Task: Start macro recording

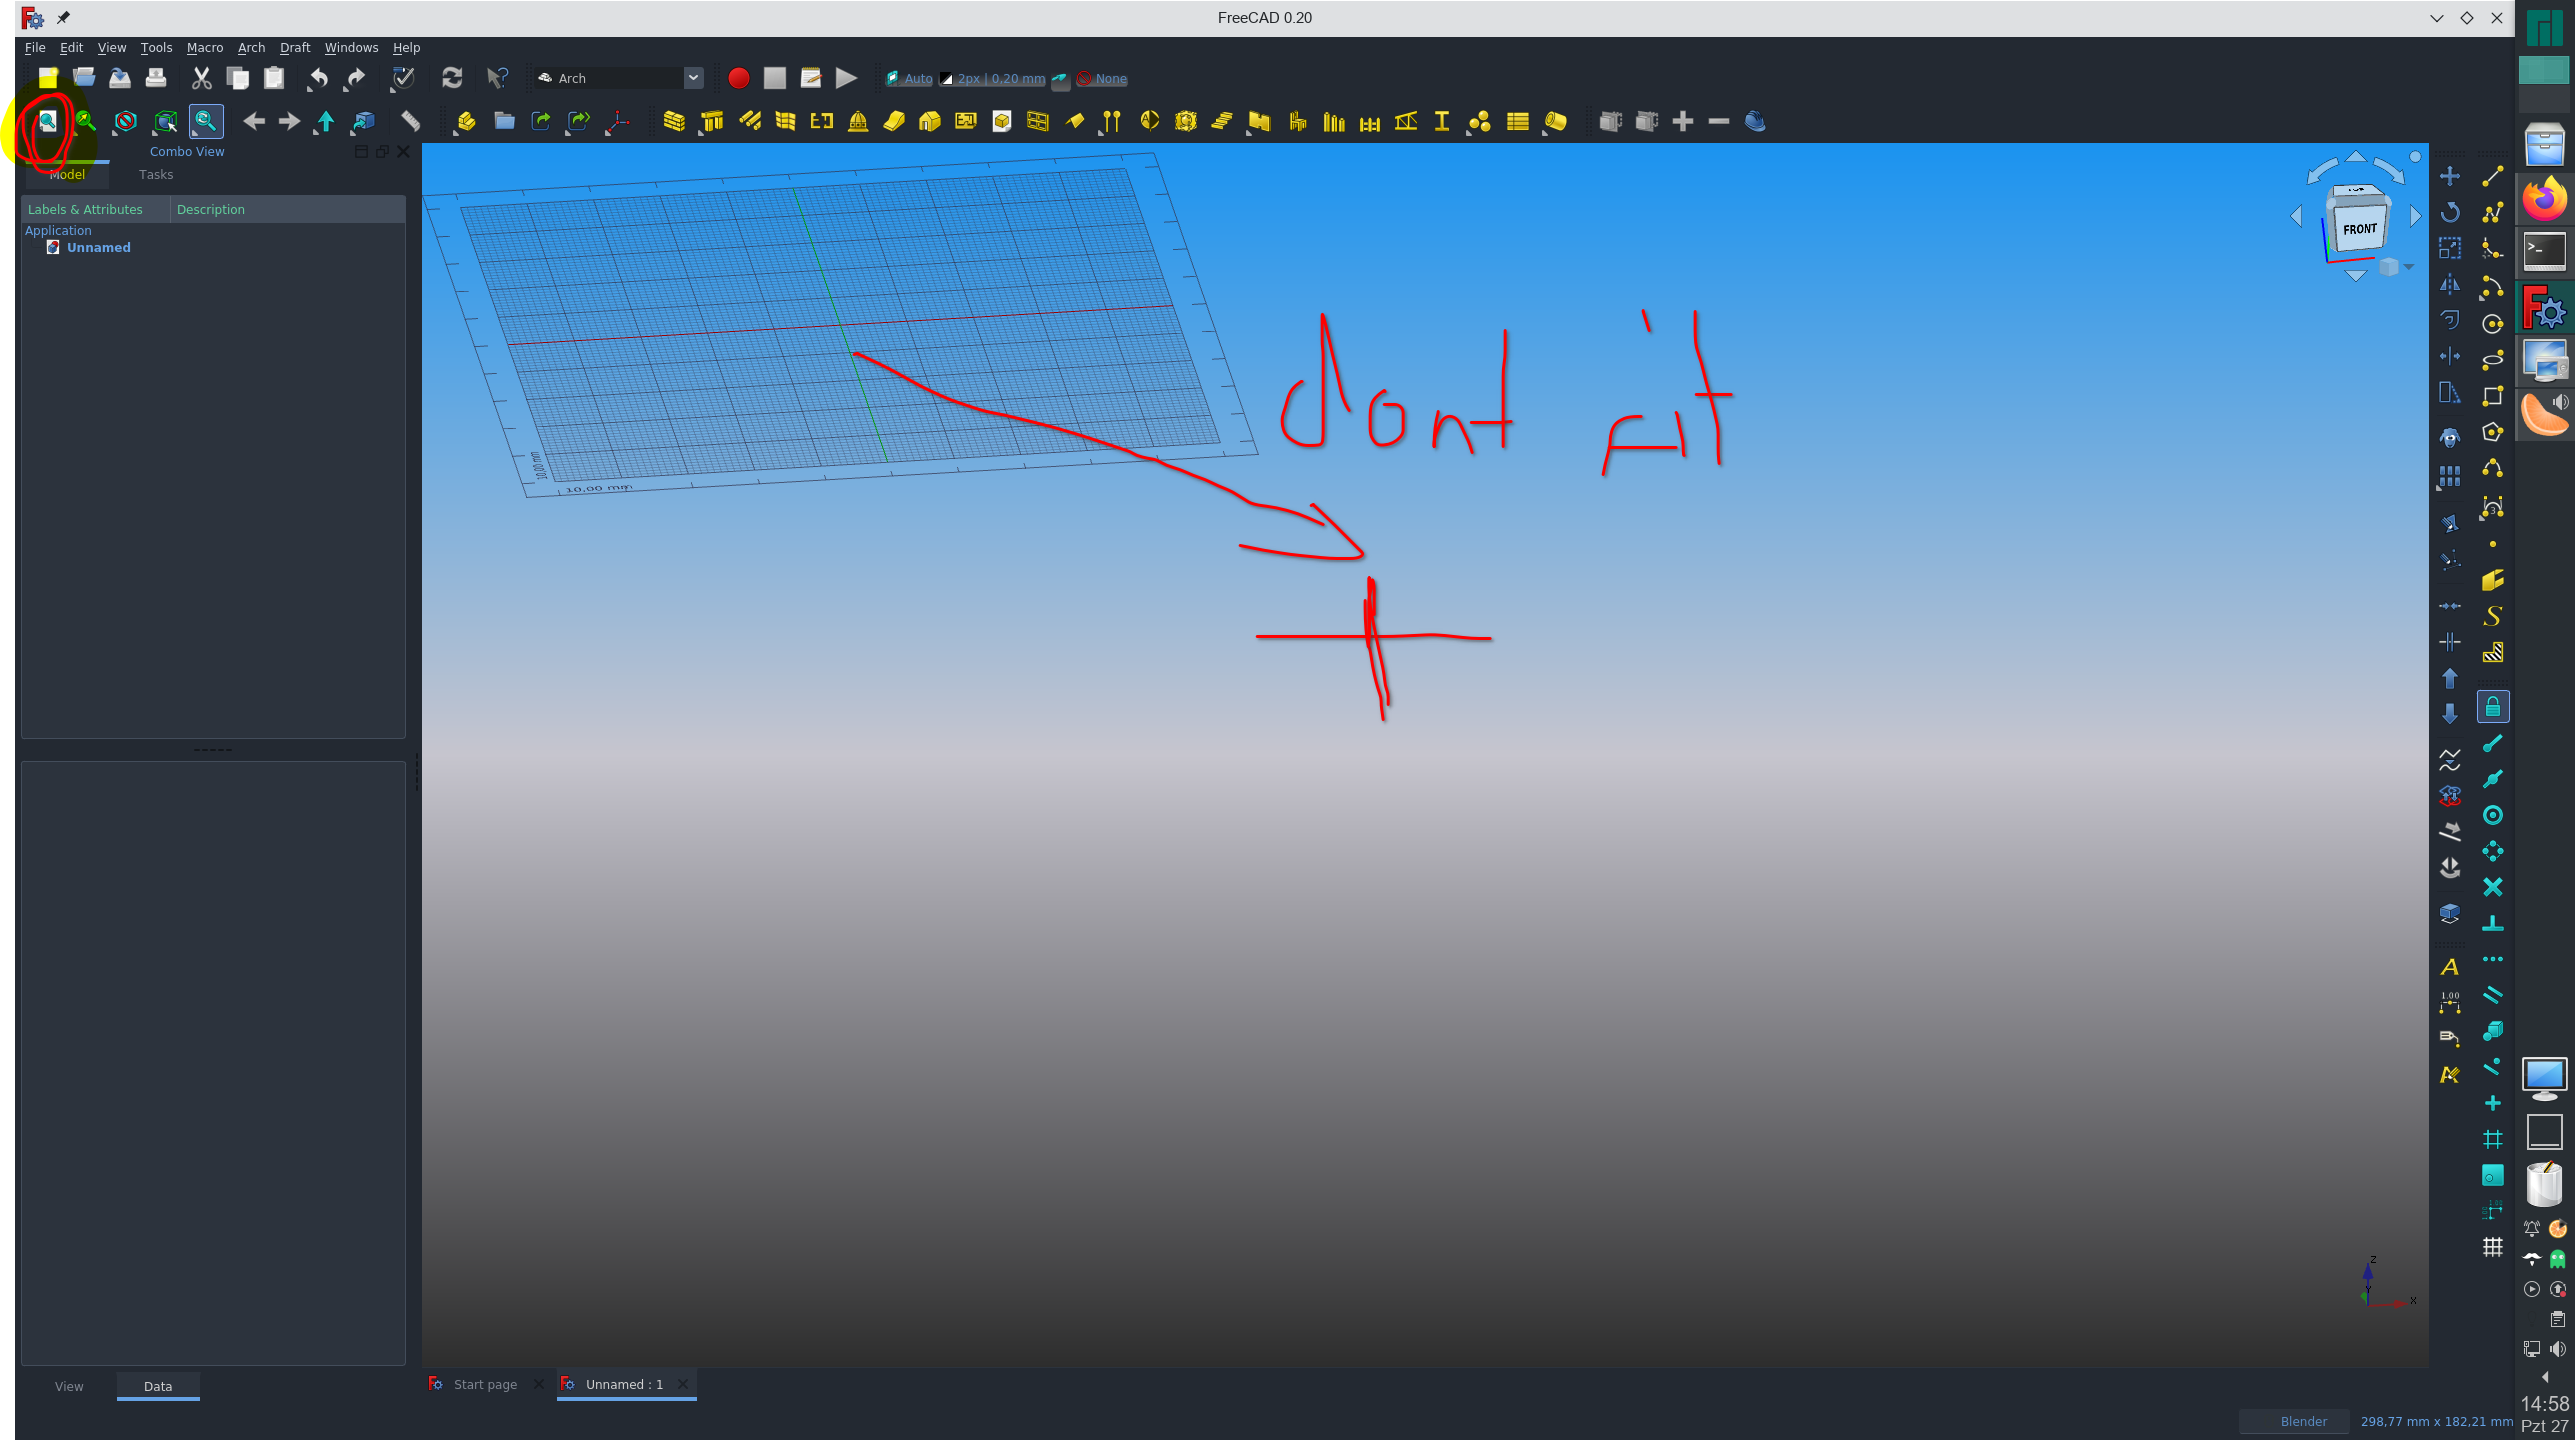Action: (739, 78)
